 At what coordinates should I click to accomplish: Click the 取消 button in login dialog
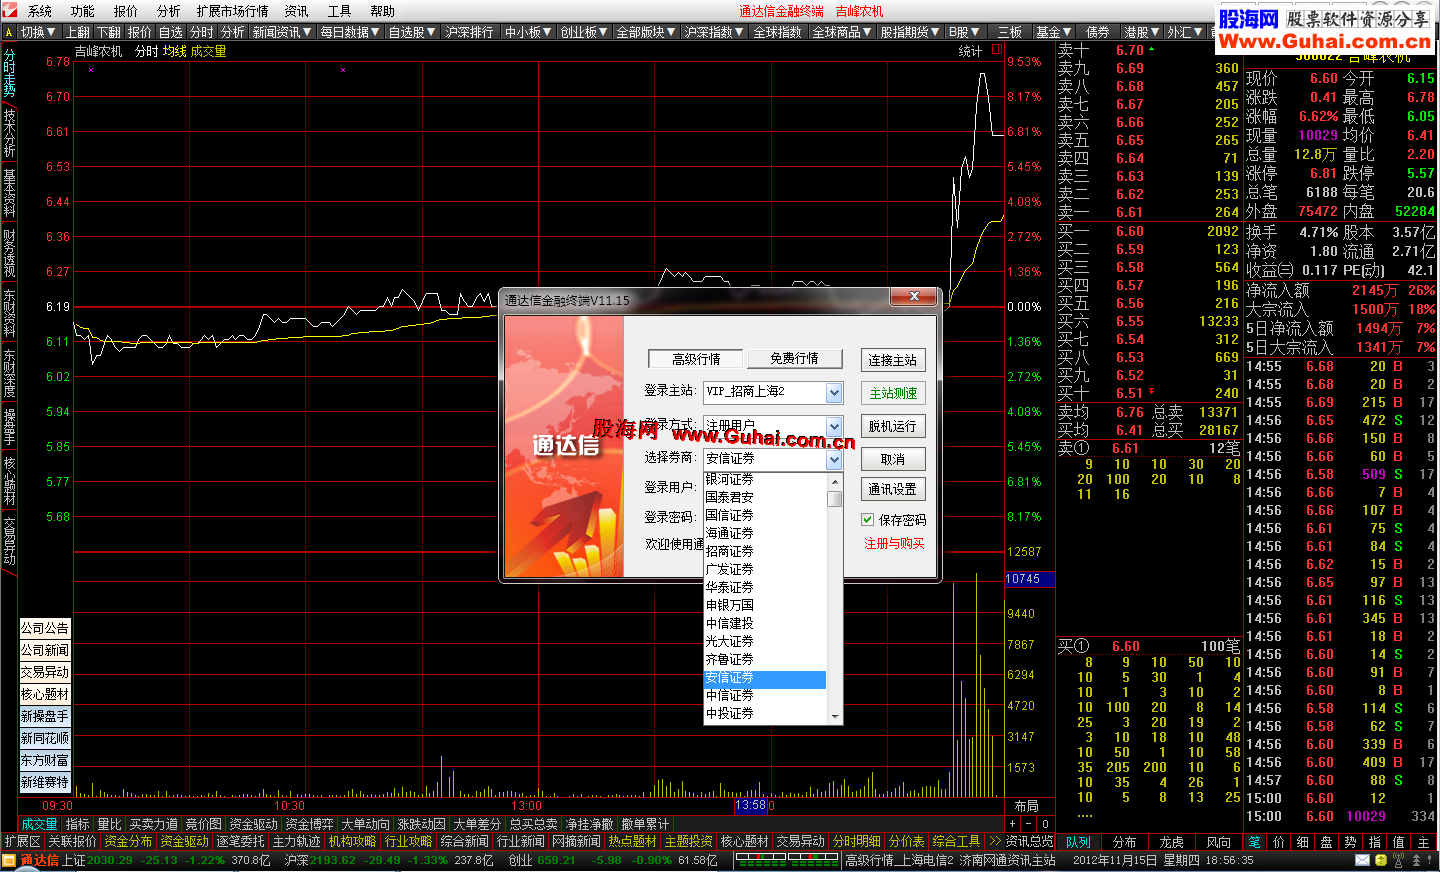pyautogui.click(x=893, y=459)
